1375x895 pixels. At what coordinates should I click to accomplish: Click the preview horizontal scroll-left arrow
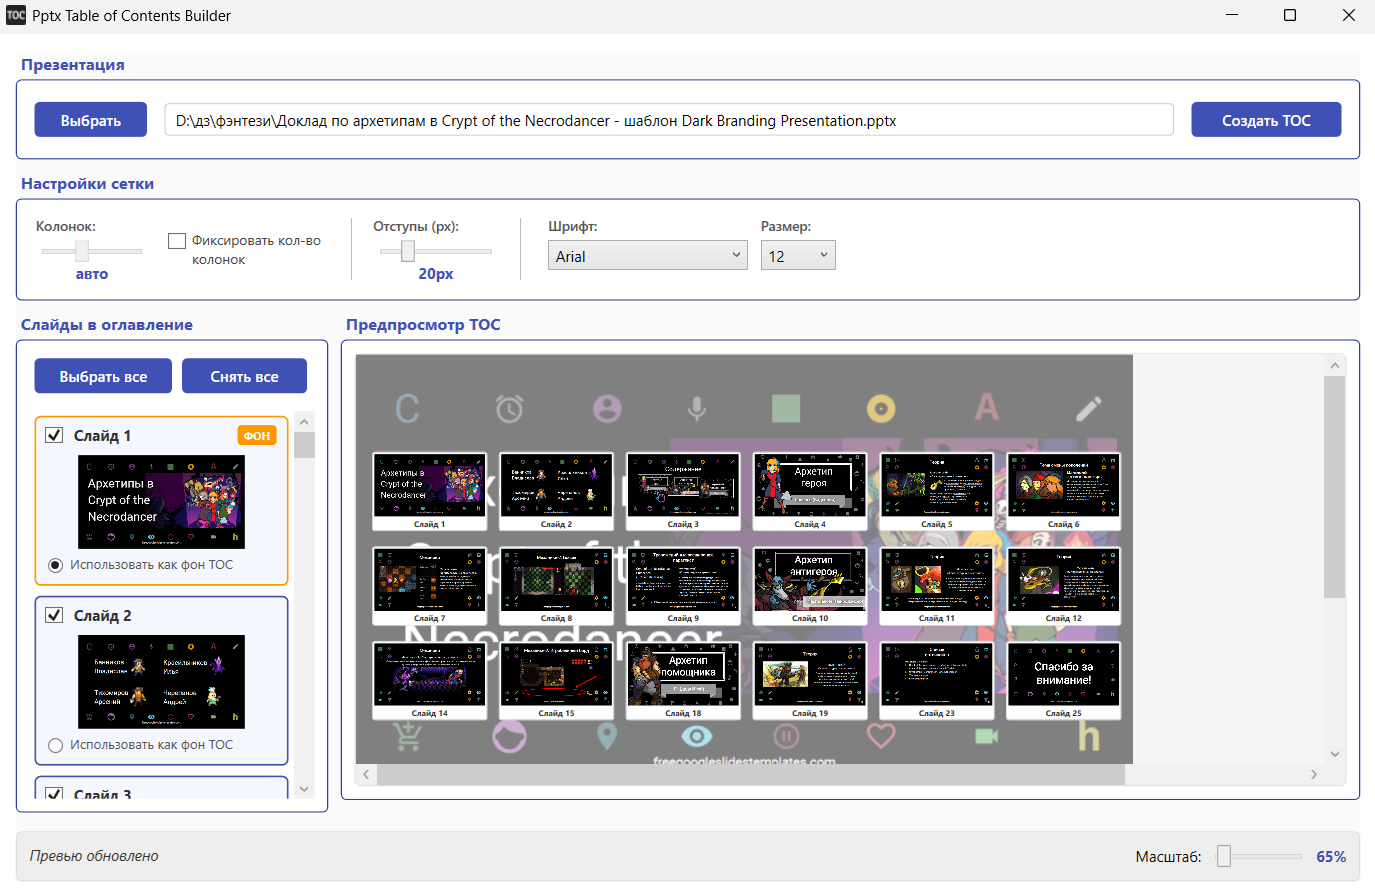point(366,775)
